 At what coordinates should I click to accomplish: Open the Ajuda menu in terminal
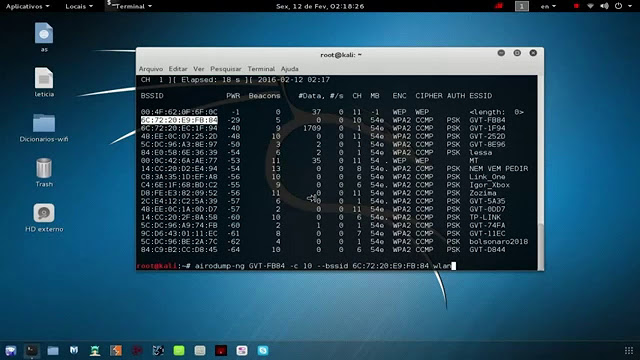pyautogui.click(x=289, y=69)
